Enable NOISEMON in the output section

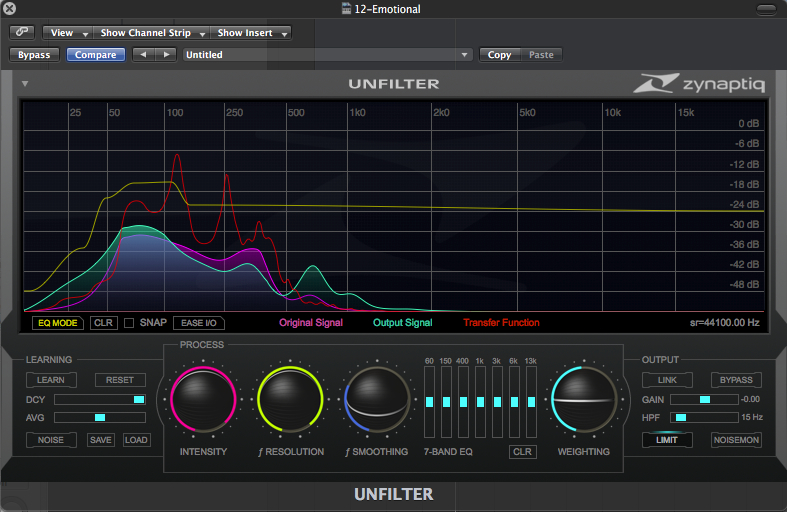click(736, 440)
